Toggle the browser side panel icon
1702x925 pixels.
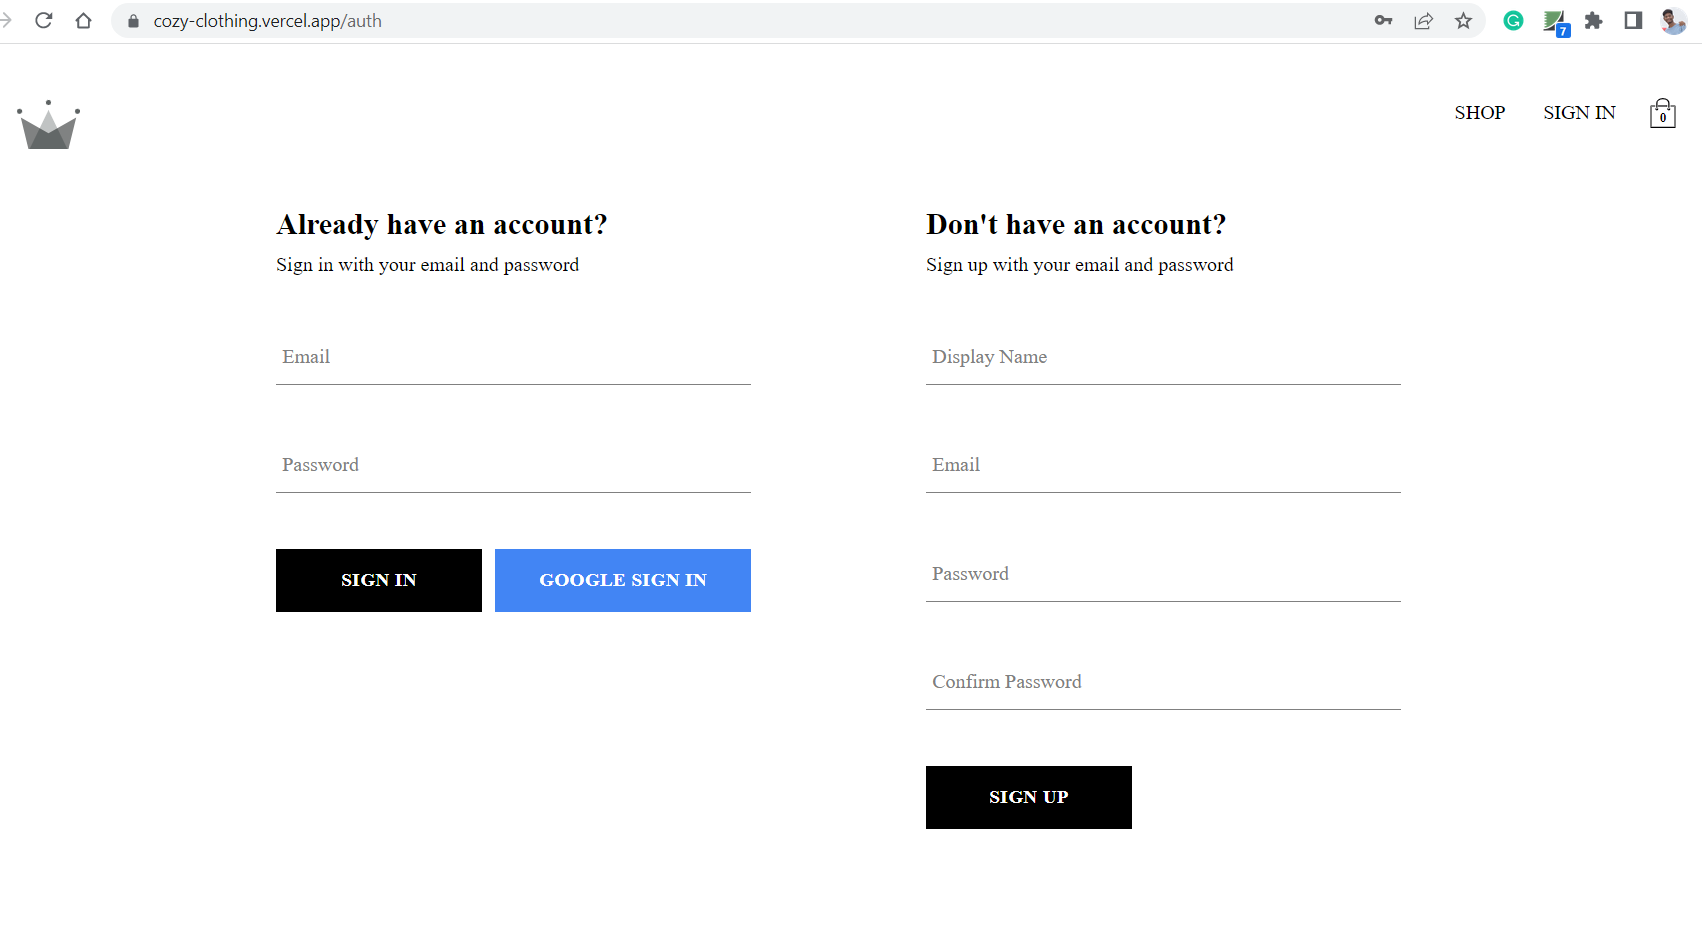[x=1633, y=21]
